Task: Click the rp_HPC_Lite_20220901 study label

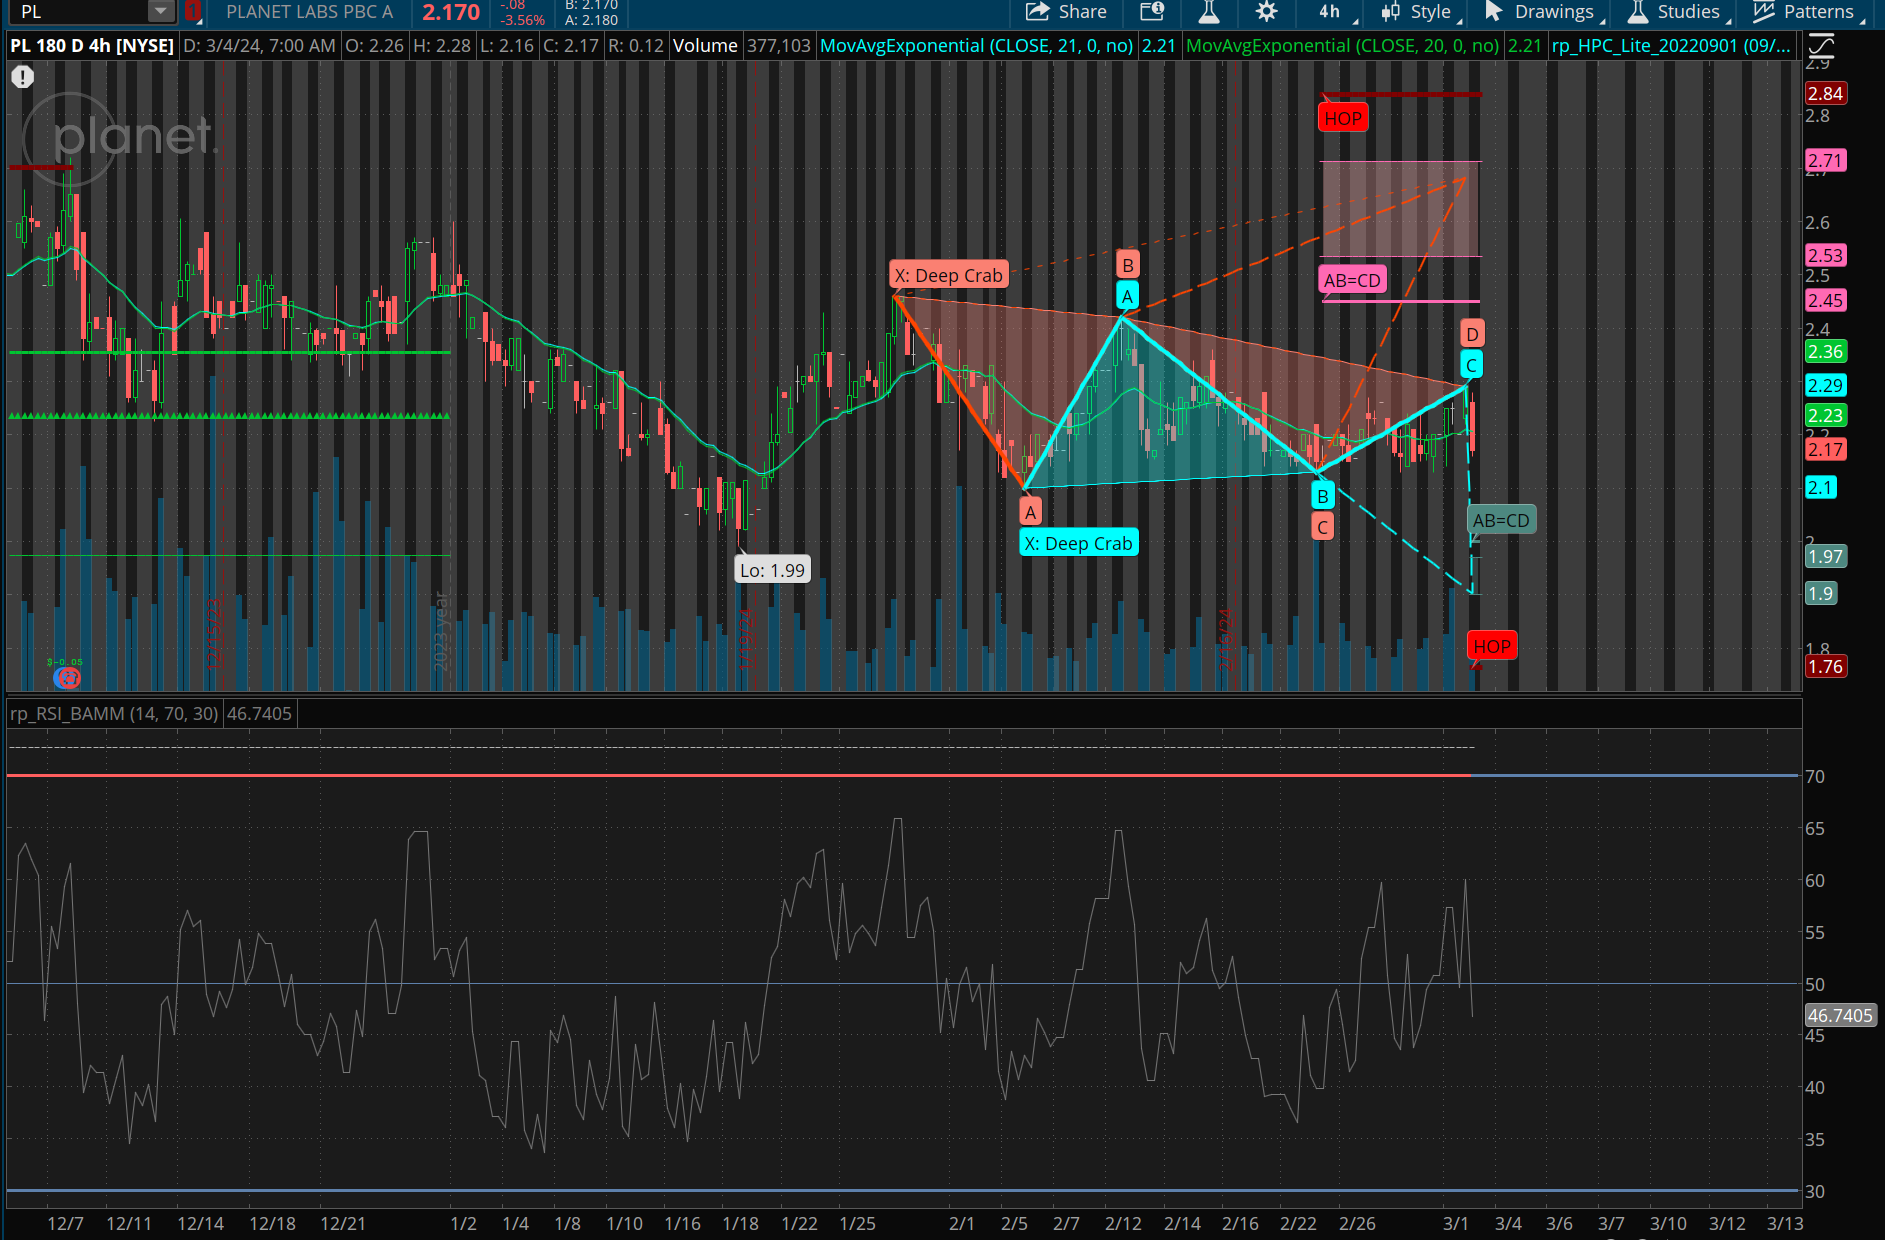Action: [1671, 46]
